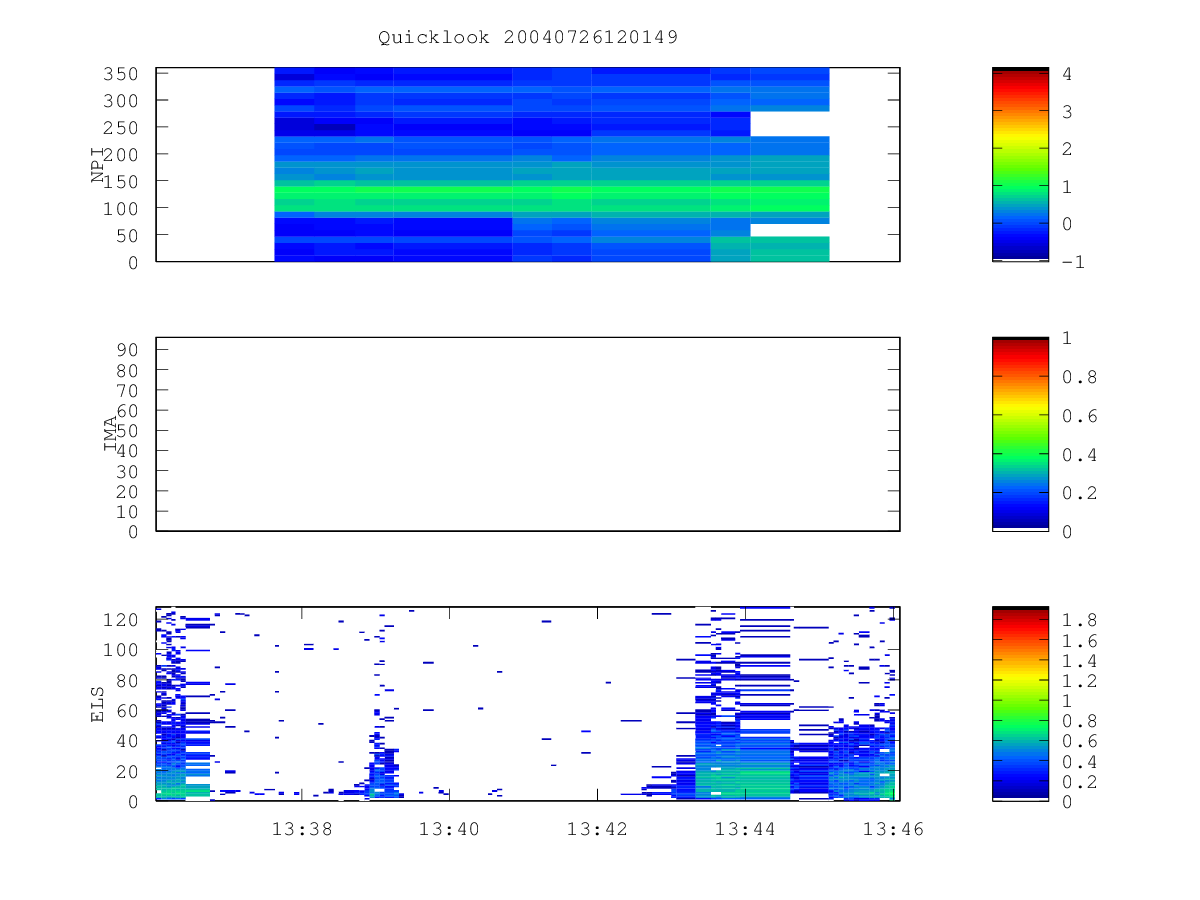Screen dimensions: 1200x900
Task: Click the plot title "Quicklook 20040726120149"
Action: pyautogui.click(x=528, y=38)
